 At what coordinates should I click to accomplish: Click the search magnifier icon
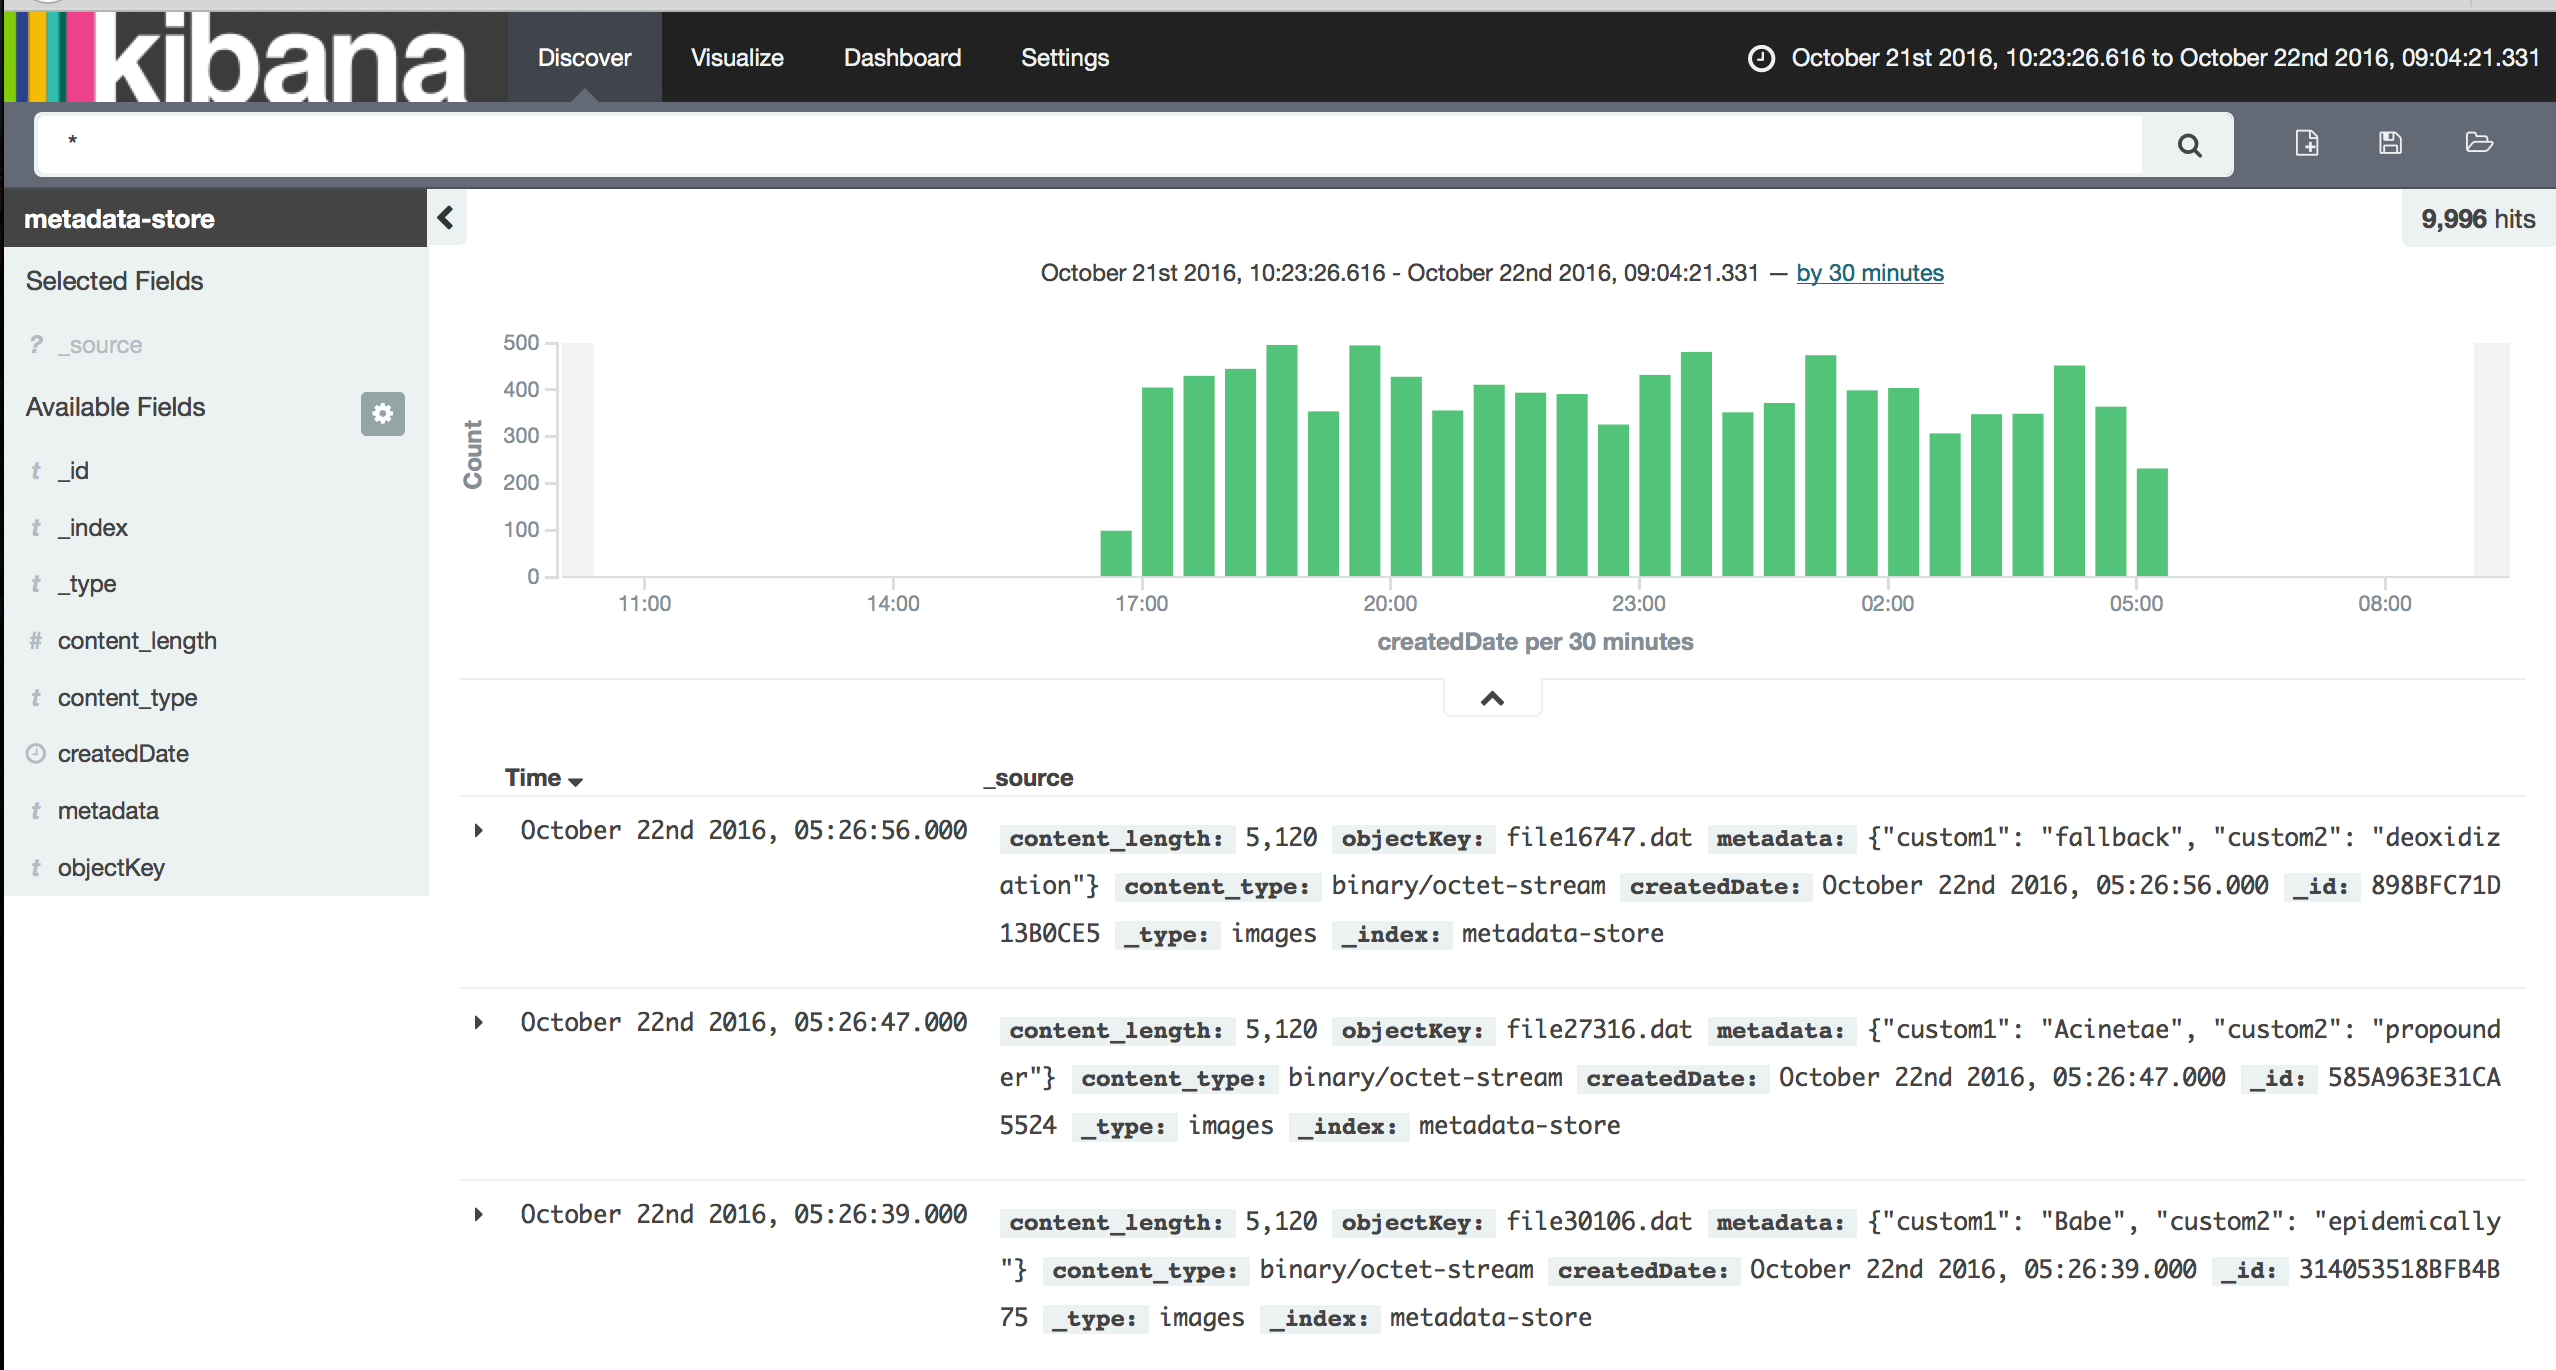pyautogui.click(x=2191, y=144)
